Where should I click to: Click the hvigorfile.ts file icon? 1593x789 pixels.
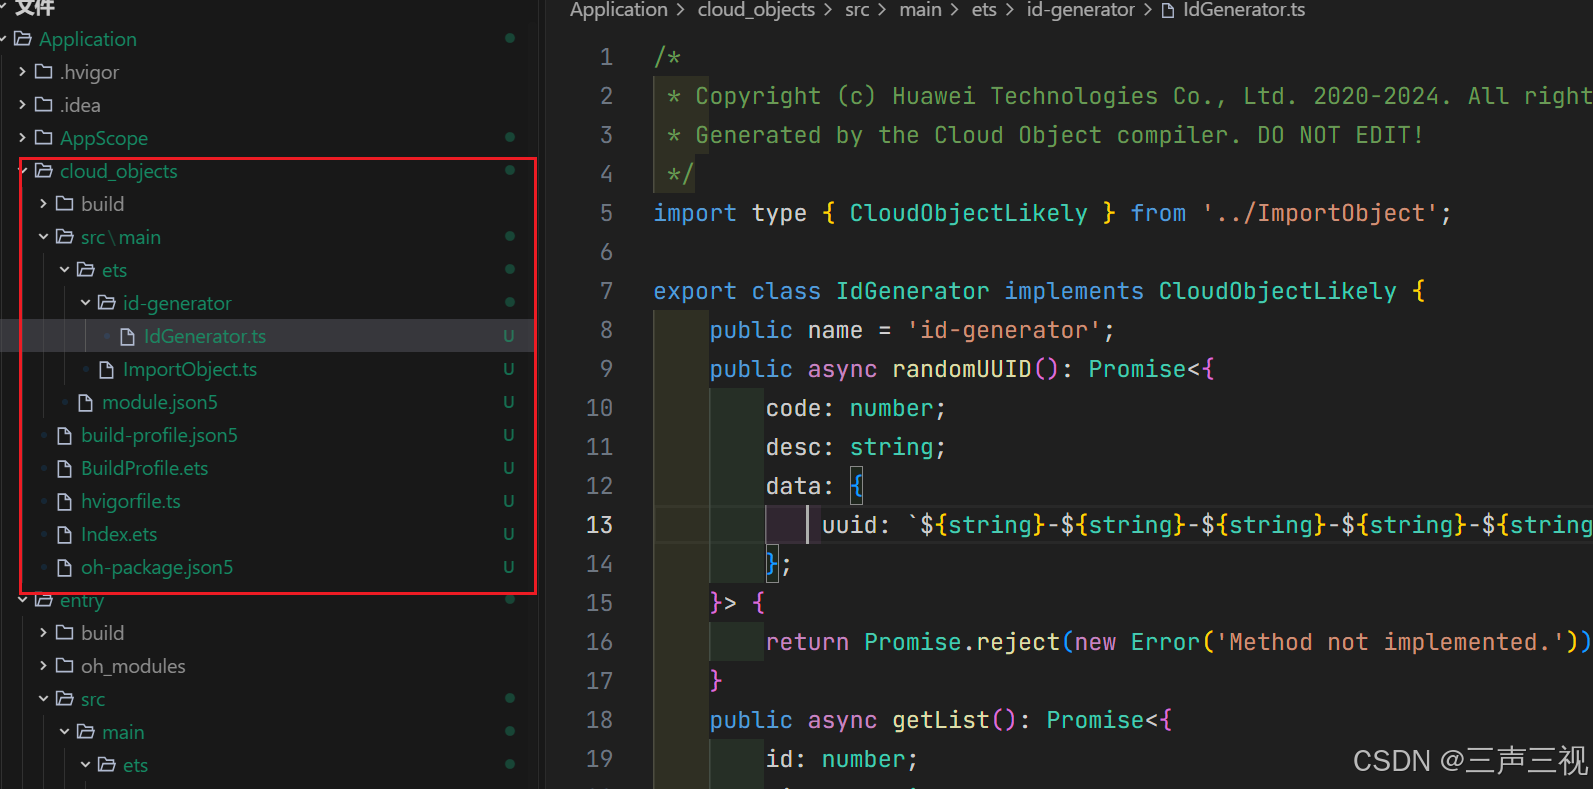click(x=64, y=502)
